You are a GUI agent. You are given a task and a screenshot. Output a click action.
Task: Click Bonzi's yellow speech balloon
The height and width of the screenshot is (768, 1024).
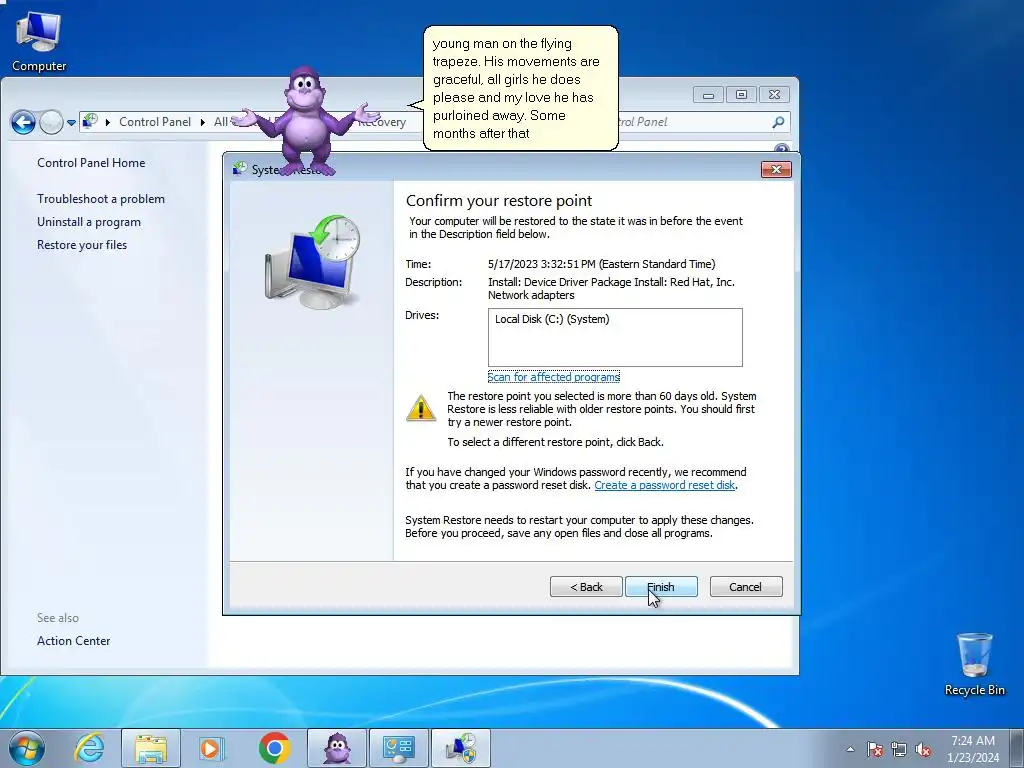tap(520, 88)
